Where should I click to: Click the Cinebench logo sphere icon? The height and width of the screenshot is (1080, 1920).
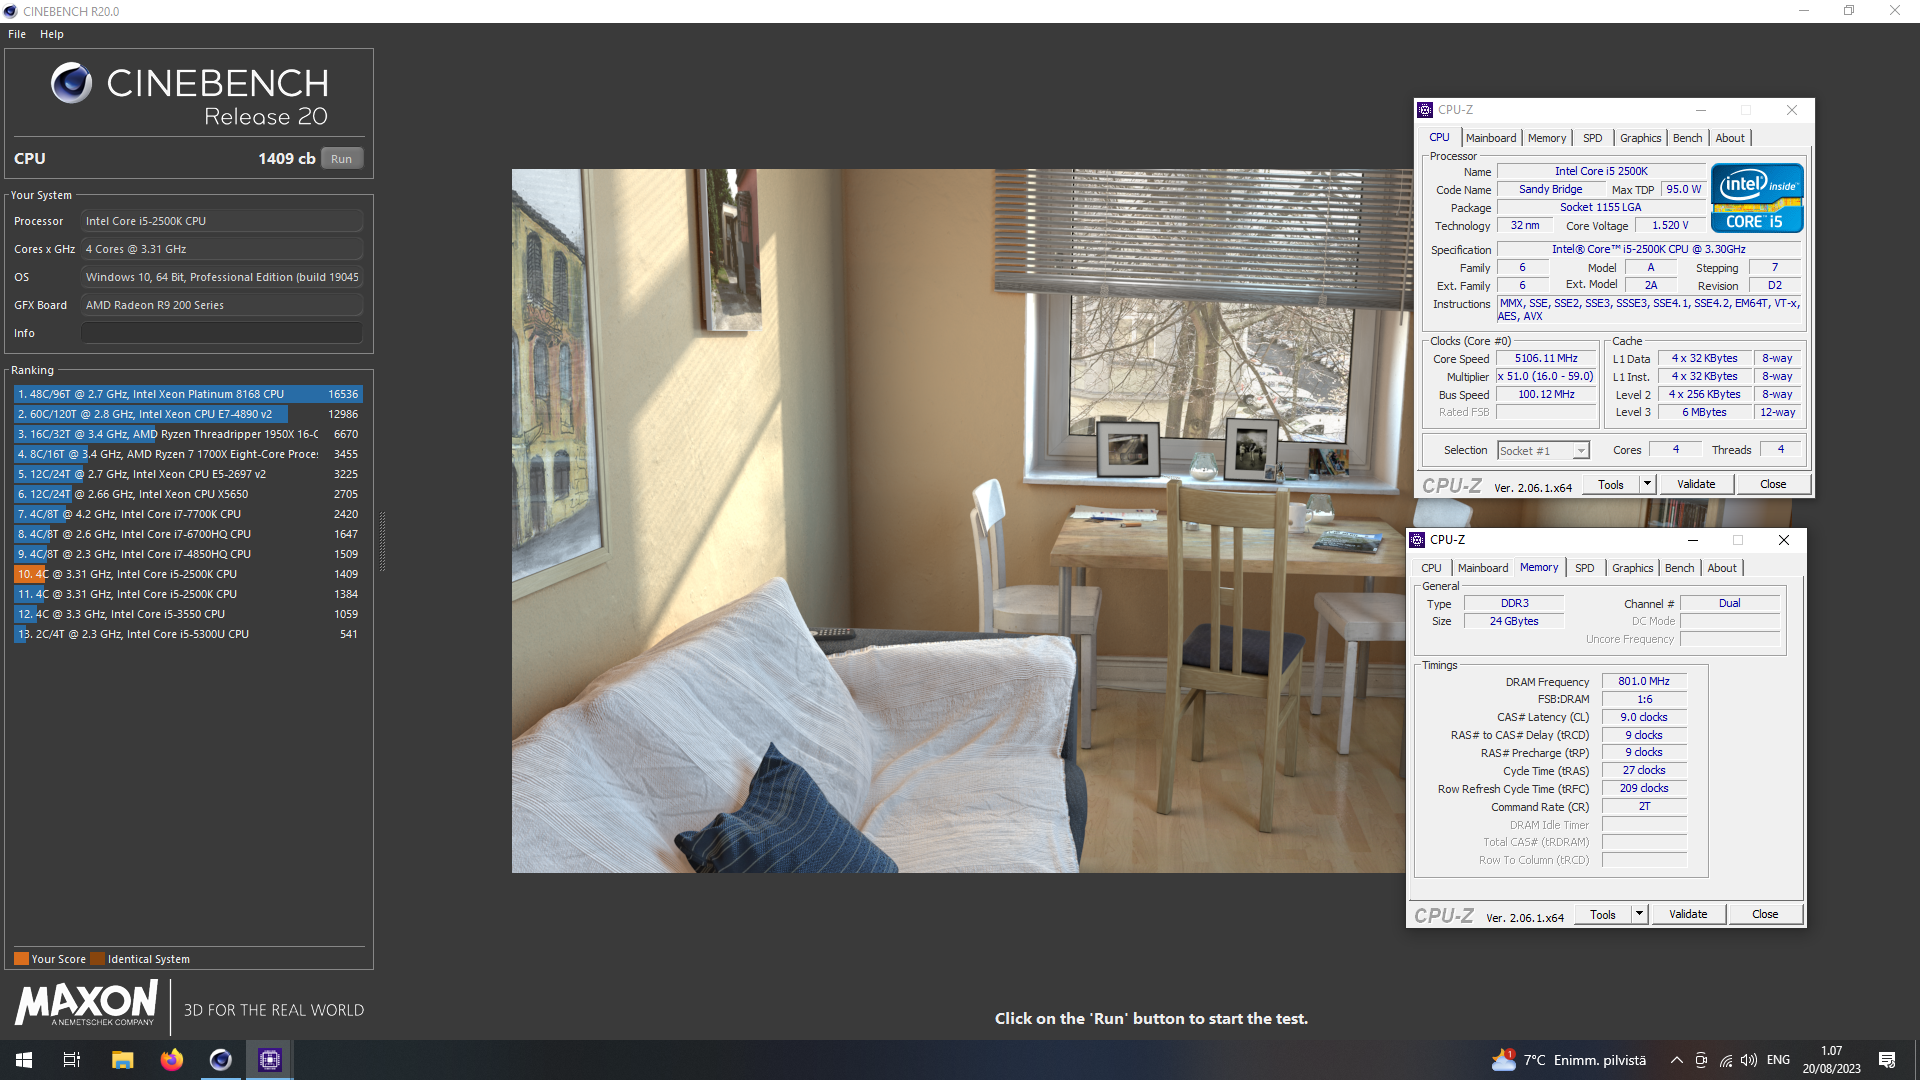click(71, 83)
